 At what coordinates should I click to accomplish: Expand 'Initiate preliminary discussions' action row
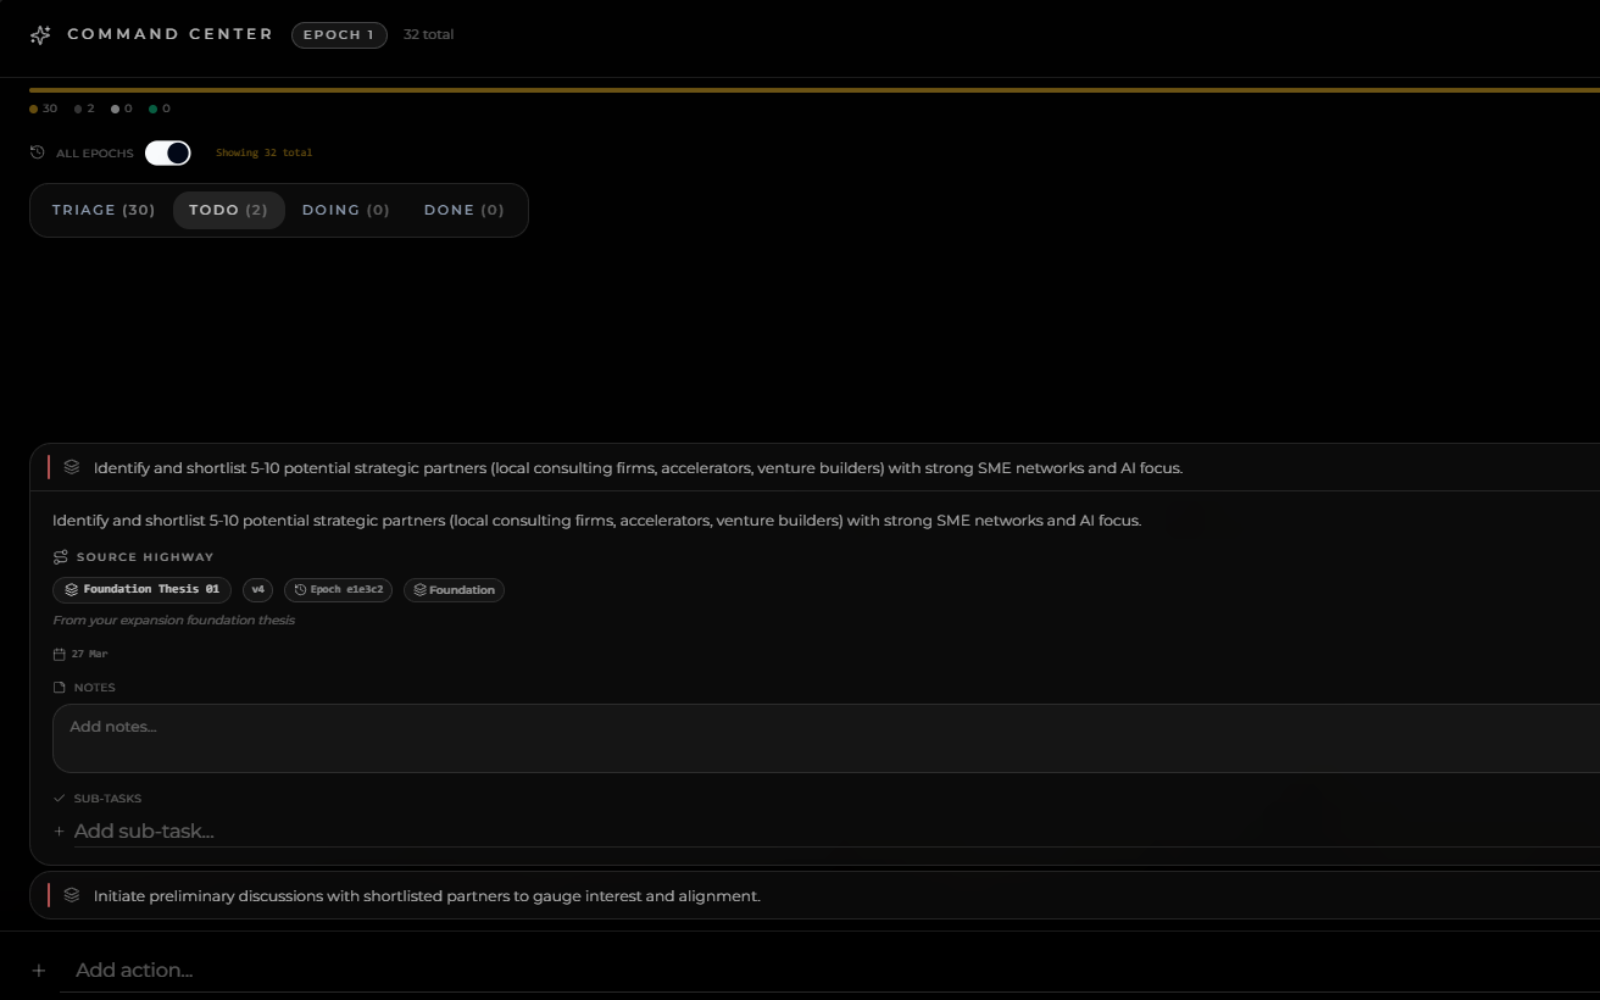coord(815,896)
